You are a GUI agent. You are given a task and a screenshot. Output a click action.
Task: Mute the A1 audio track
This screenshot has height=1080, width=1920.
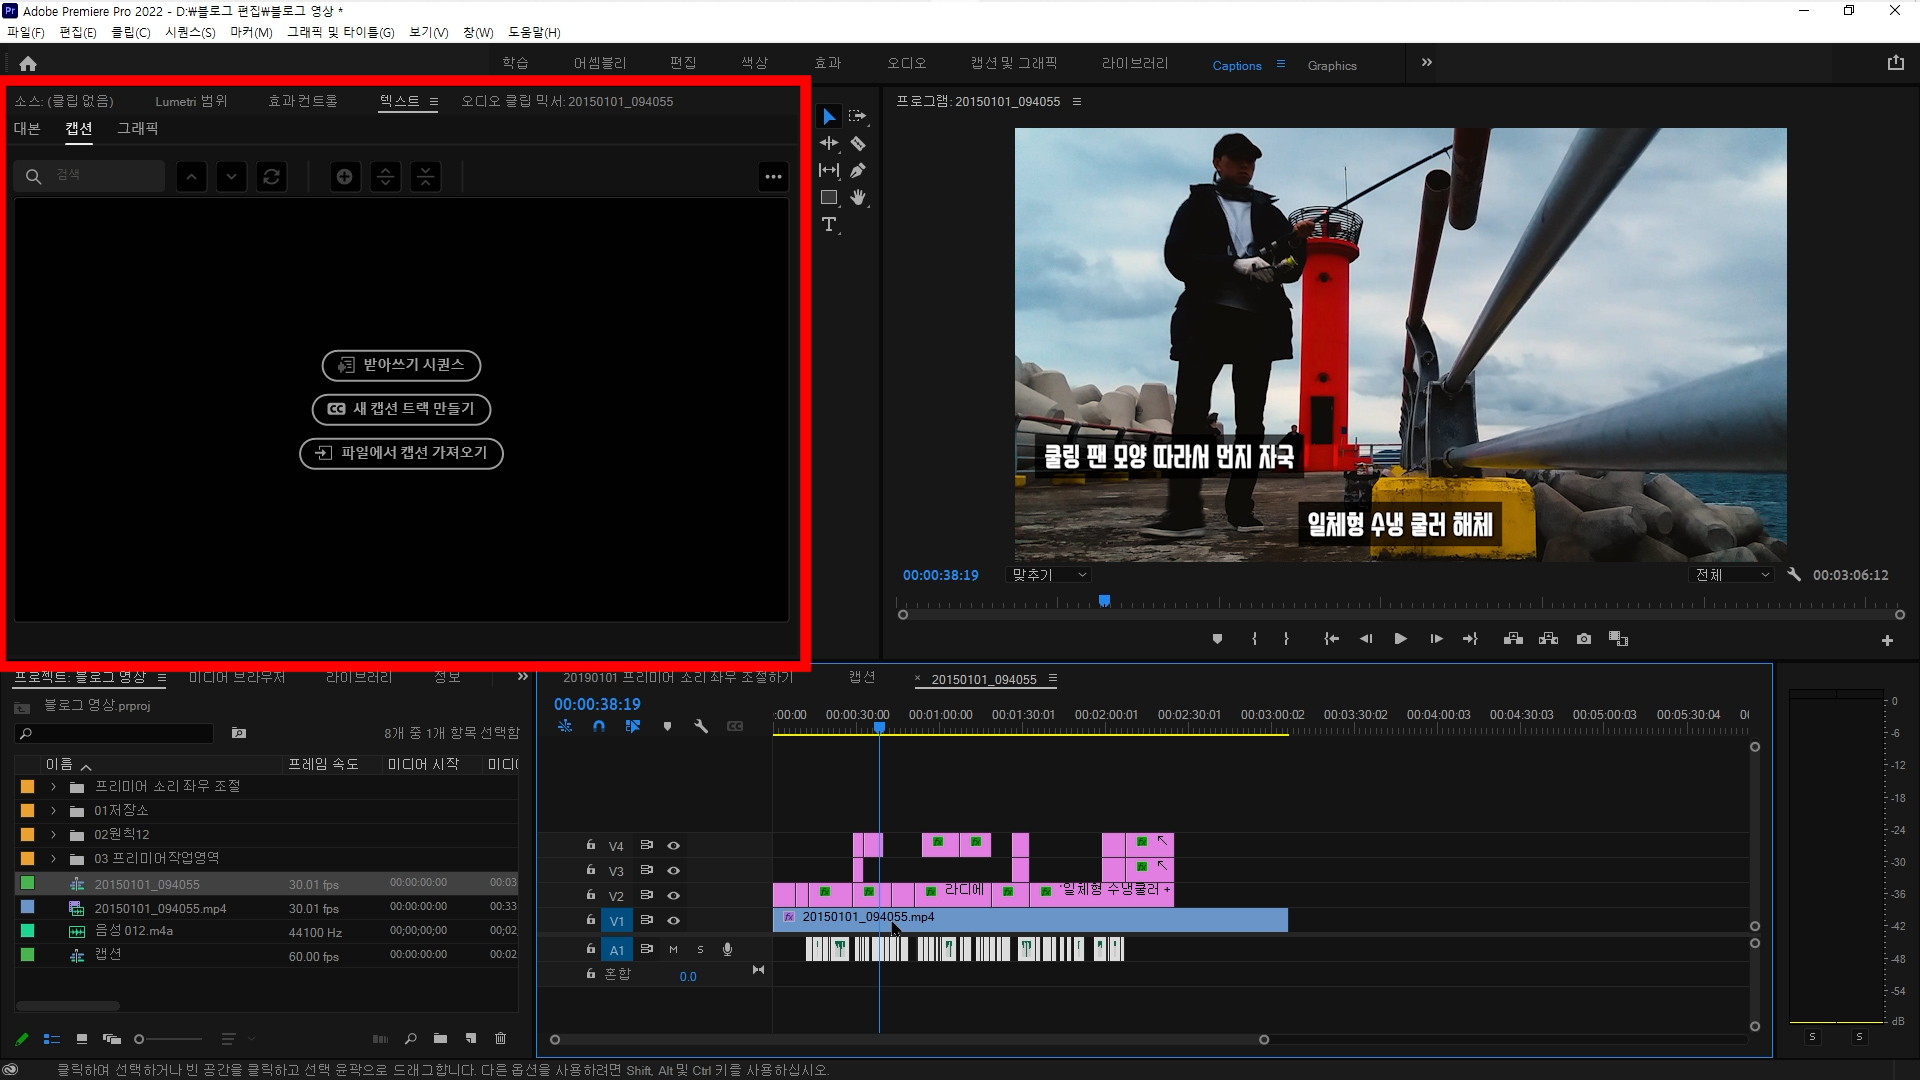[x=673, y=950]
